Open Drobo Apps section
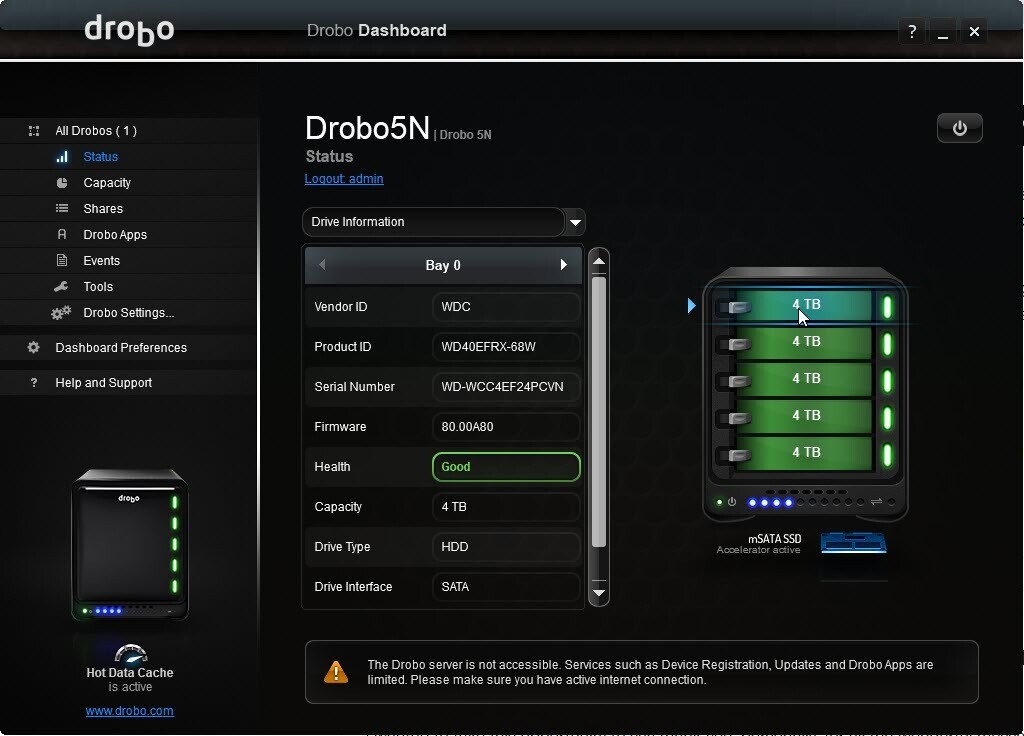The width and height of the screenshot is (1024, 736). (115, 234)
